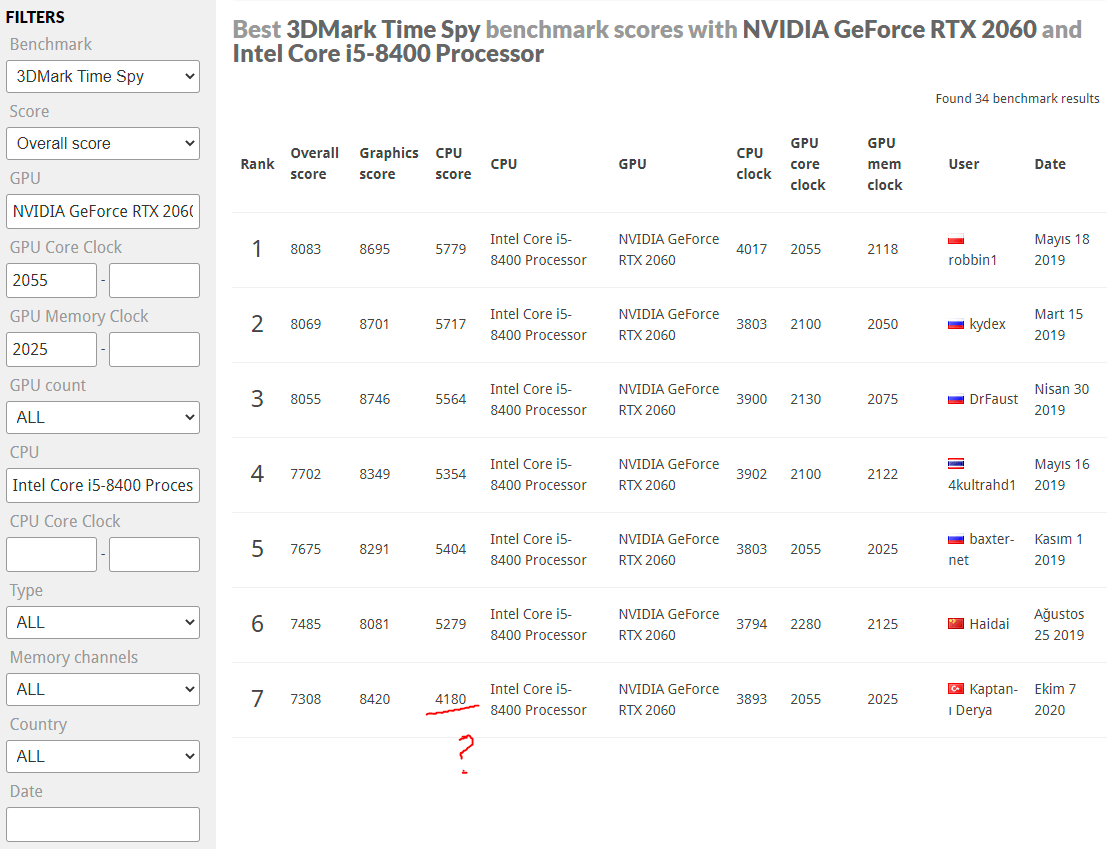Click the Poland flag icon next to robbin1

coord(956,240)
